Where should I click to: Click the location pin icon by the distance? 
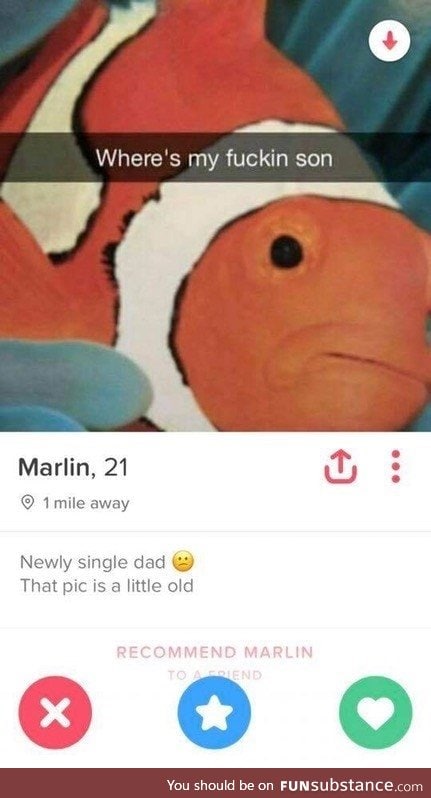click(x=27, y=503)
